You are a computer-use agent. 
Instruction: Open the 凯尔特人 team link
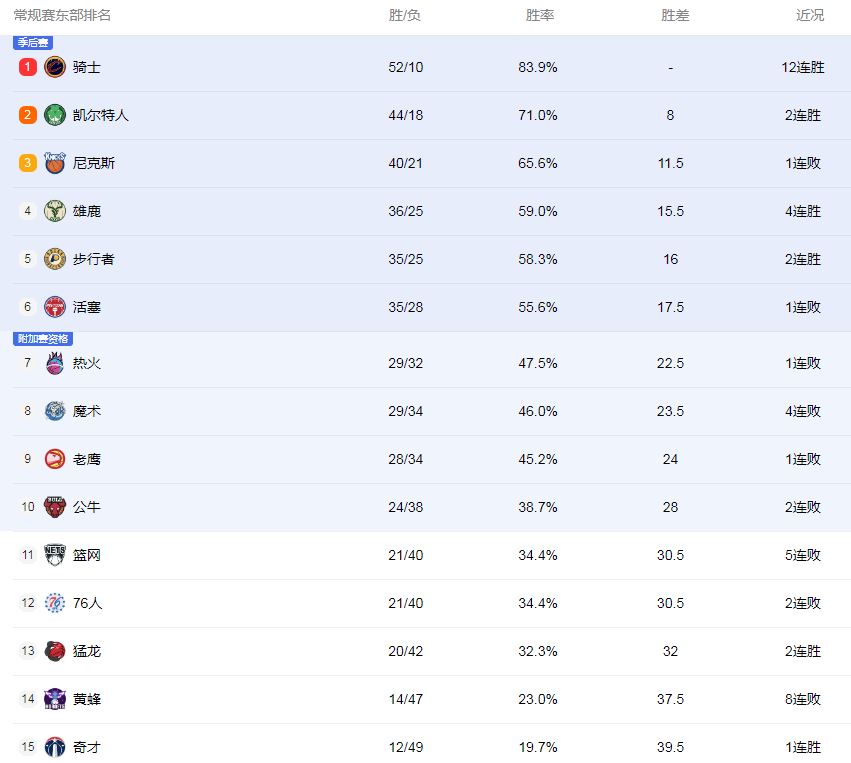click(x=101, y=115)
